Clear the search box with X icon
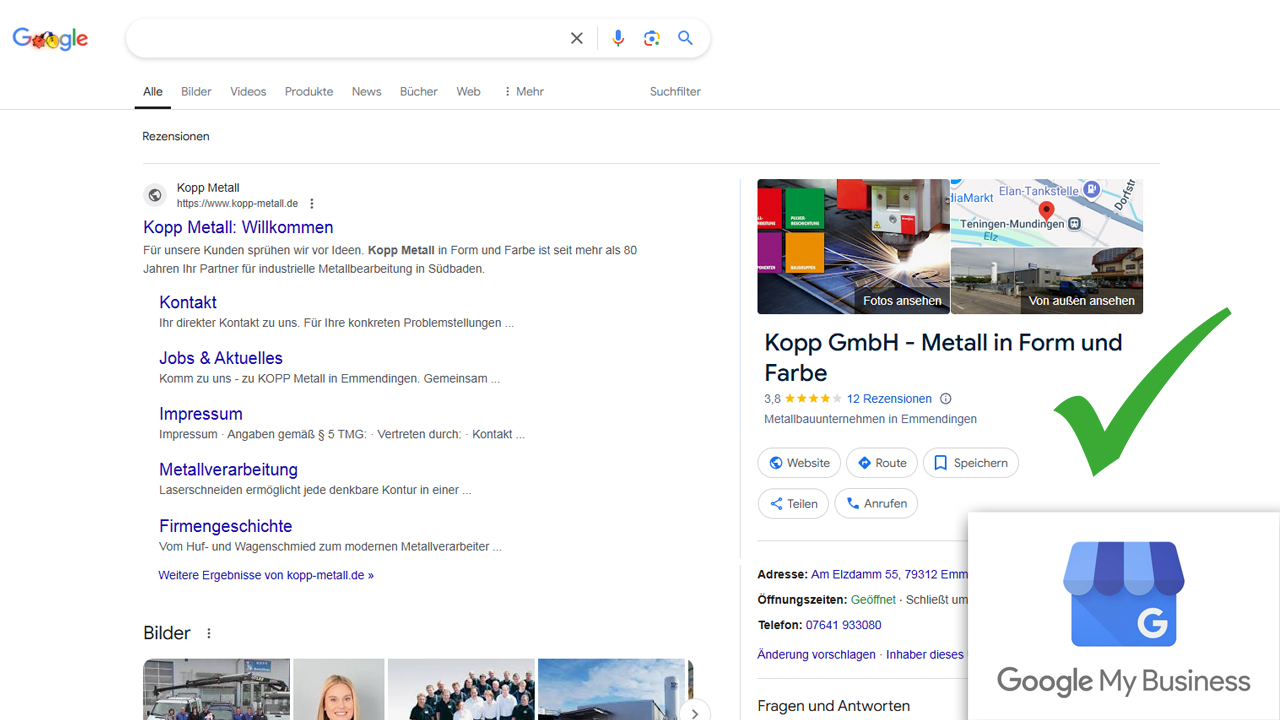Screen dimensions: 1280x720 coord(577,38)
